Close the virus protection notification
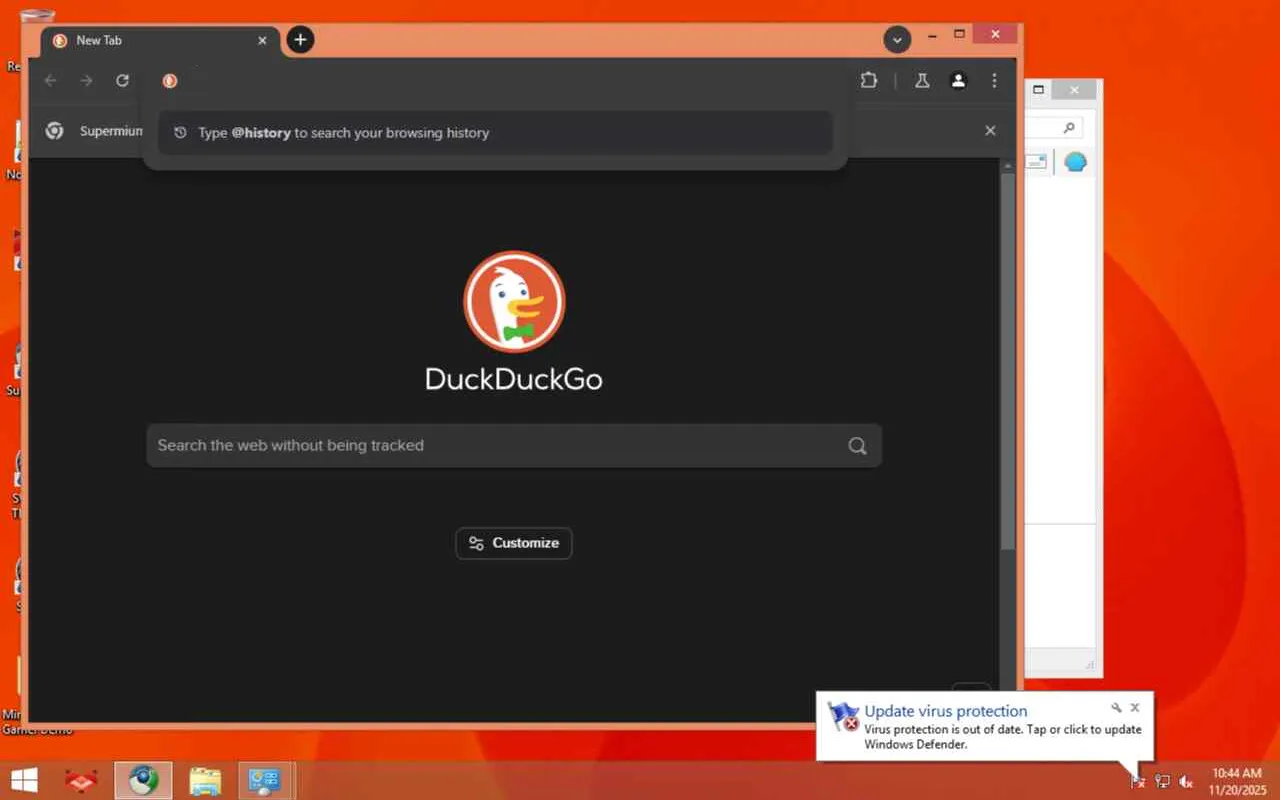The height and width of the screenshot is (800, 1280). click(1134, 708)
